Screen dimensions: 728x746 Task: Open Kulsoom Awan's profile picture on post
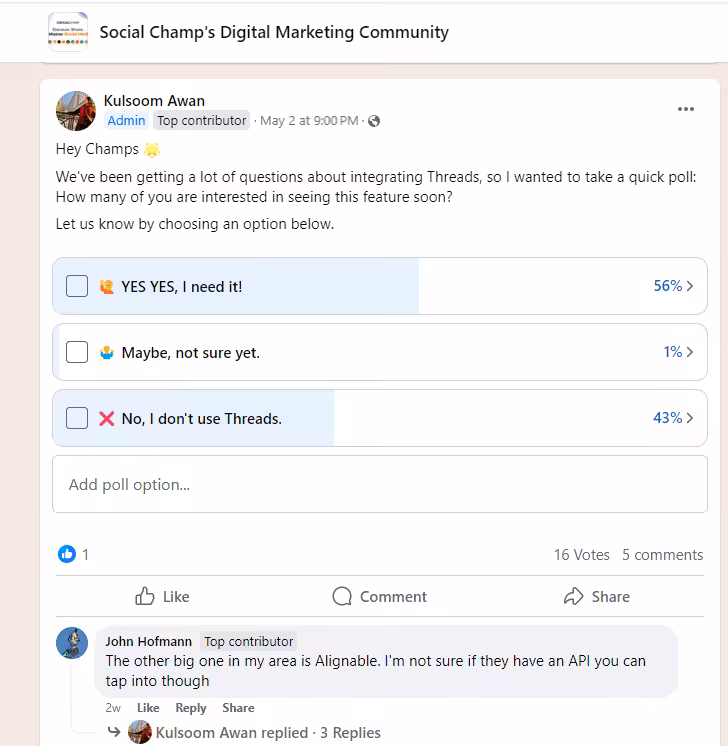[x=76, y=111]
